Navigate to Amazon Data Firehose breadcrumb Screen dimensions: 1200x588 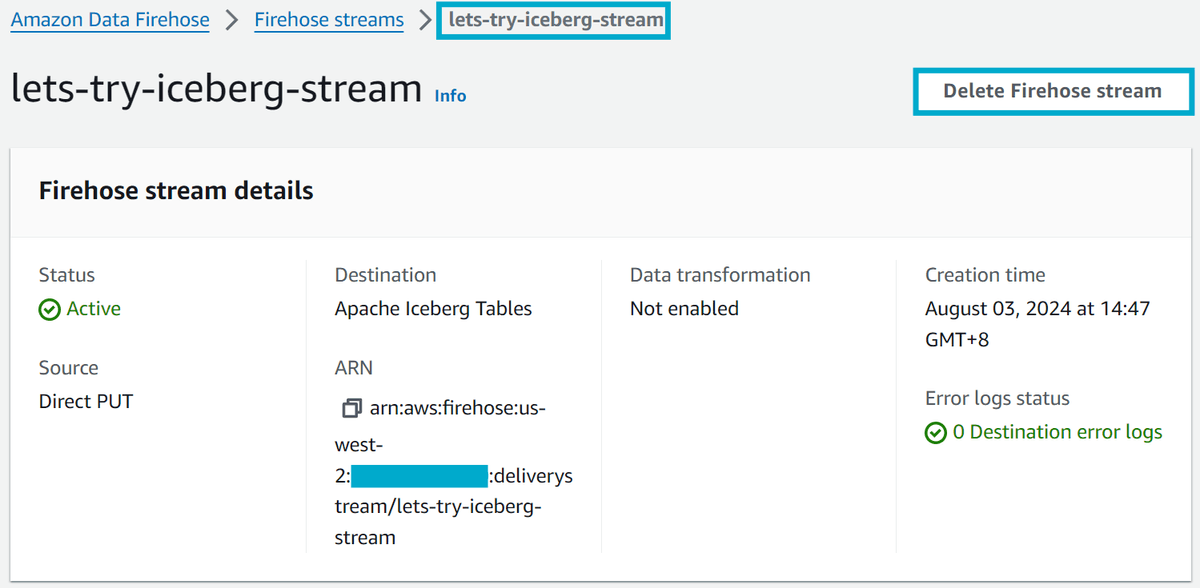(109, 19)
